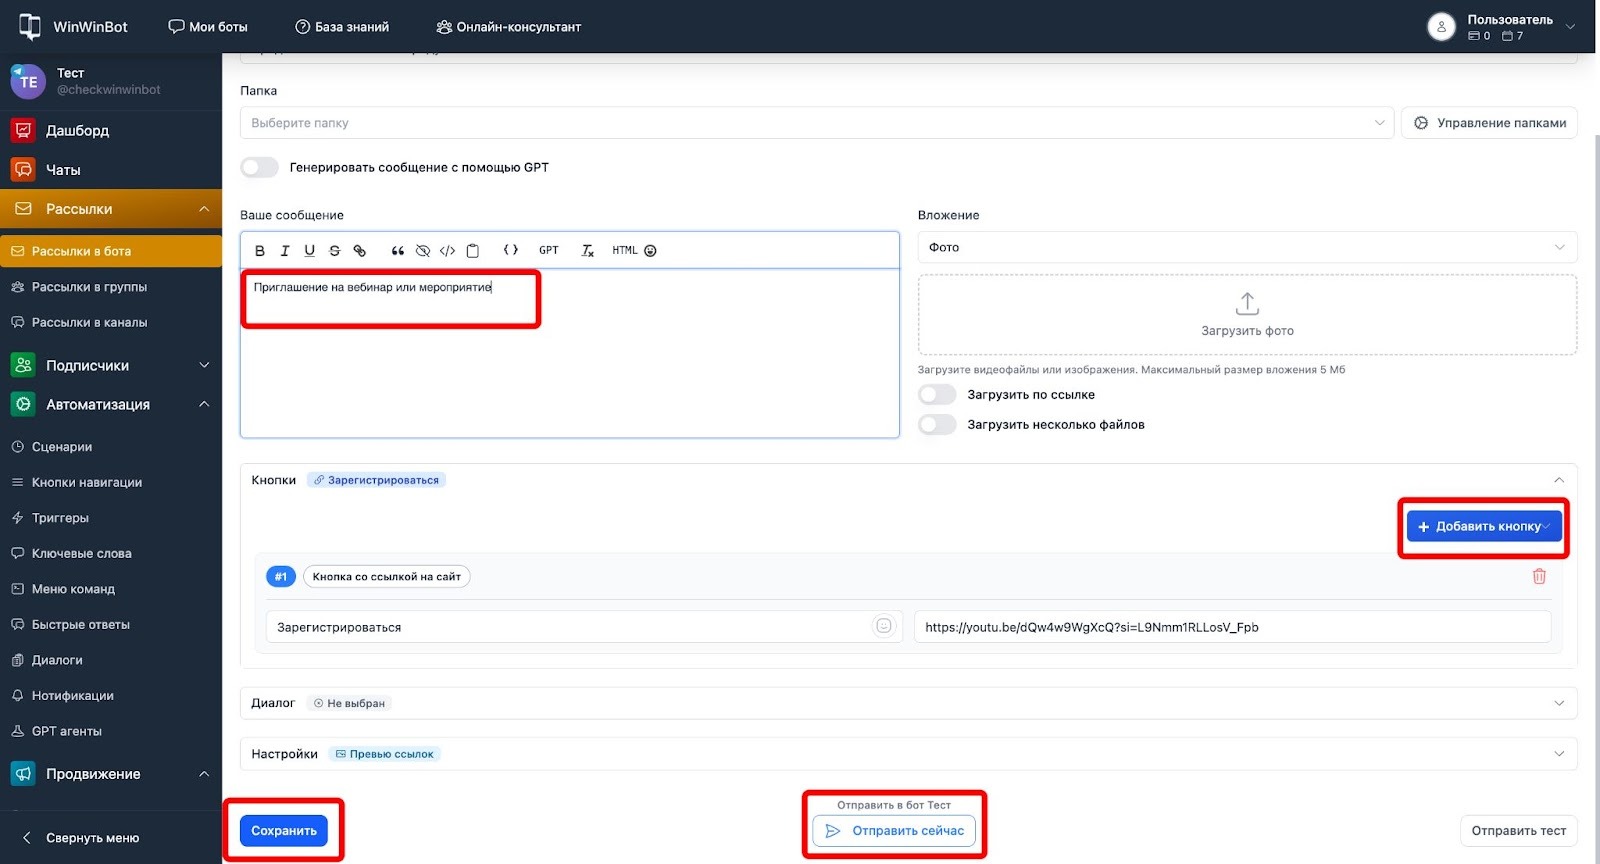Apply blockquote formatting to the message
This screenshot has height=864, width=1600.
point(397,251)
